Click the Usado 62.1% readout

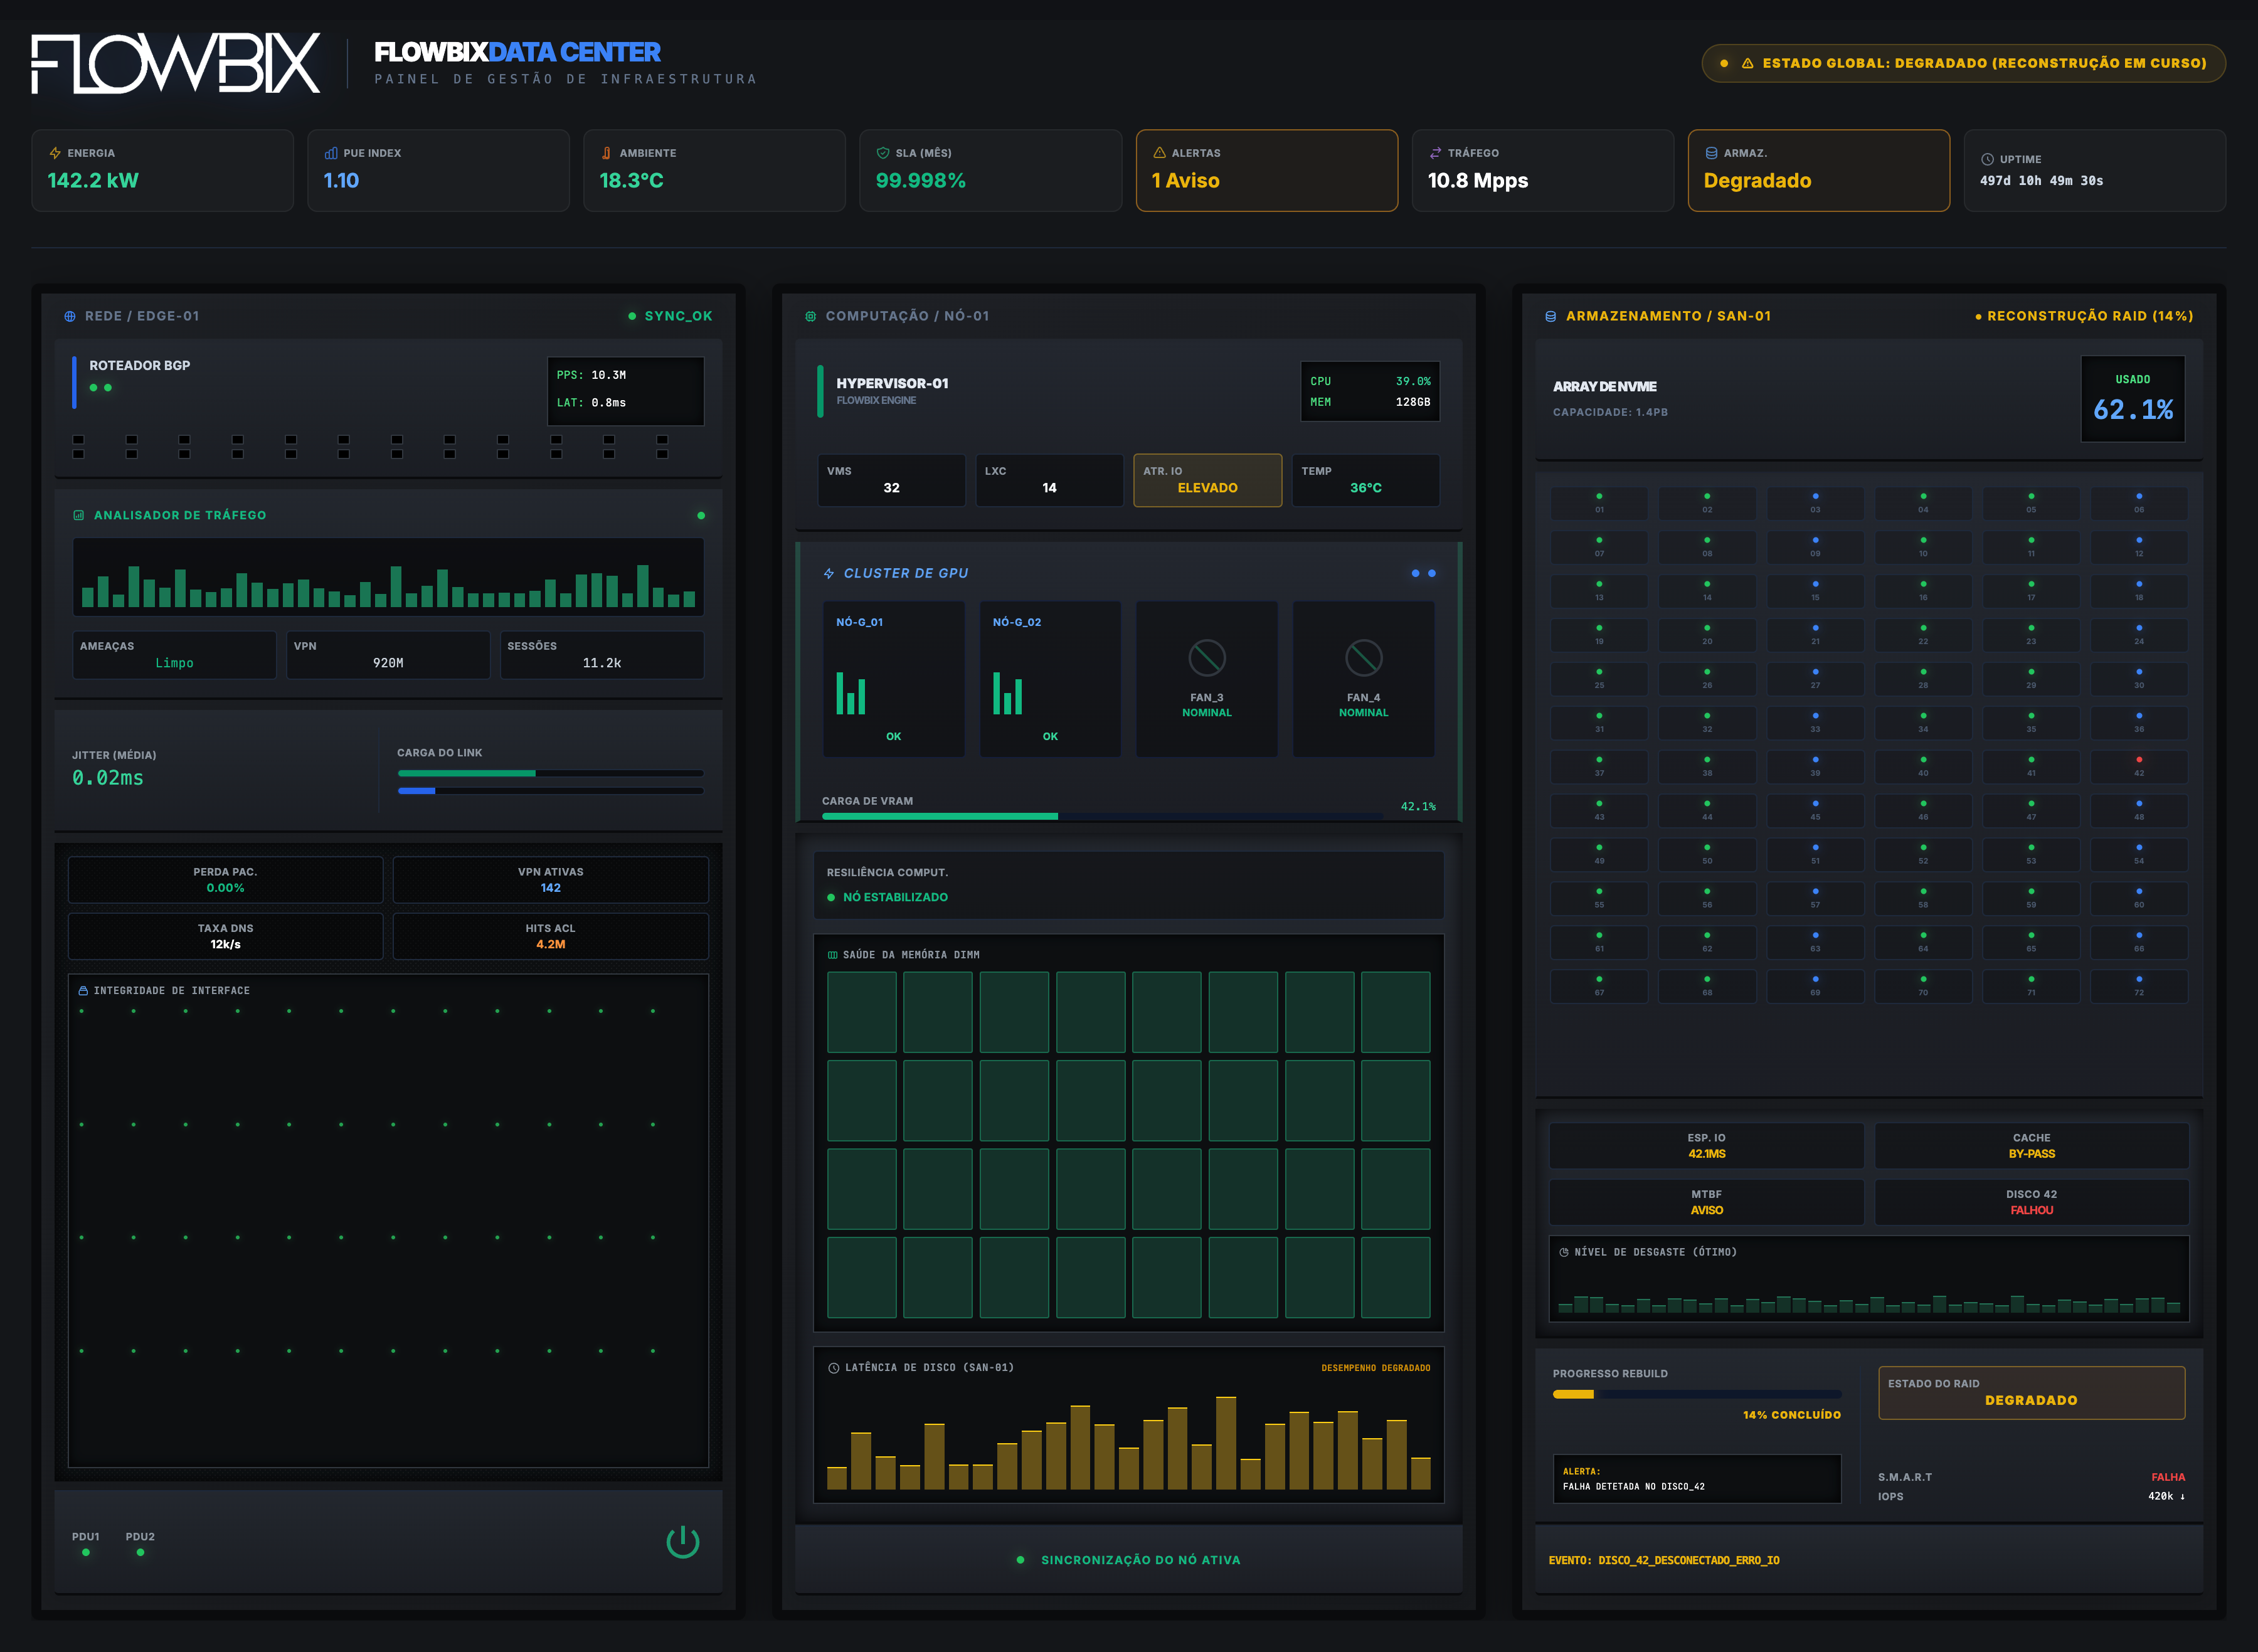[x=2132, y=399]
